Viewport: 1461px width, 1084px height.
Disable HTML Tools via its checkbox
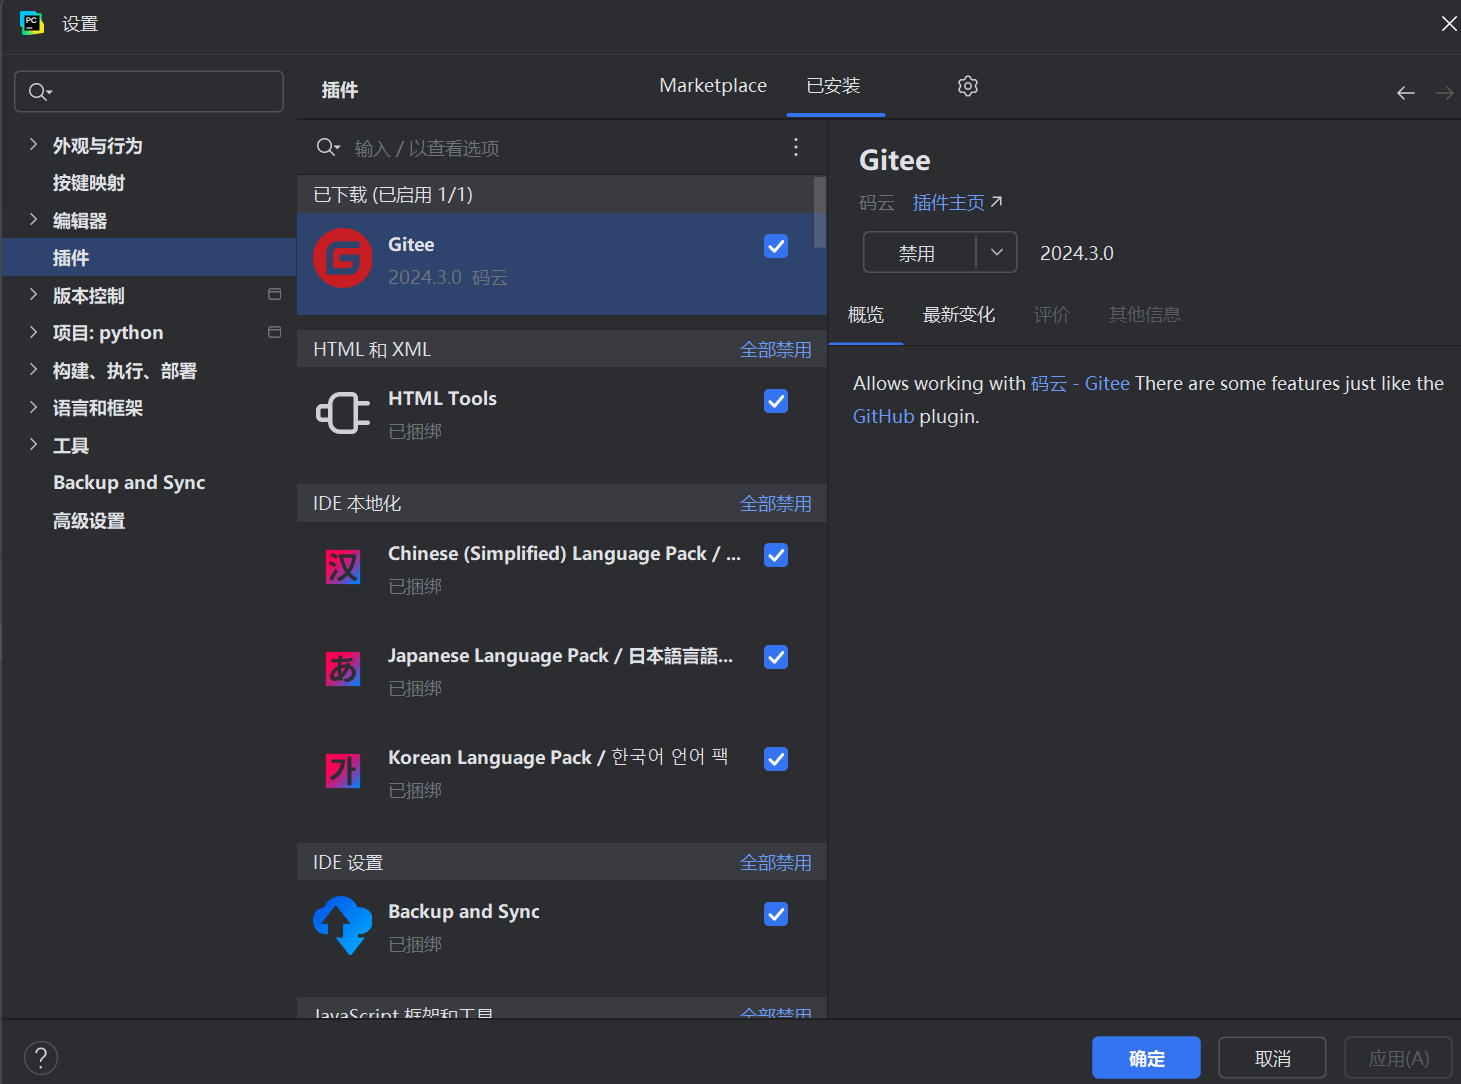point(776,401)
